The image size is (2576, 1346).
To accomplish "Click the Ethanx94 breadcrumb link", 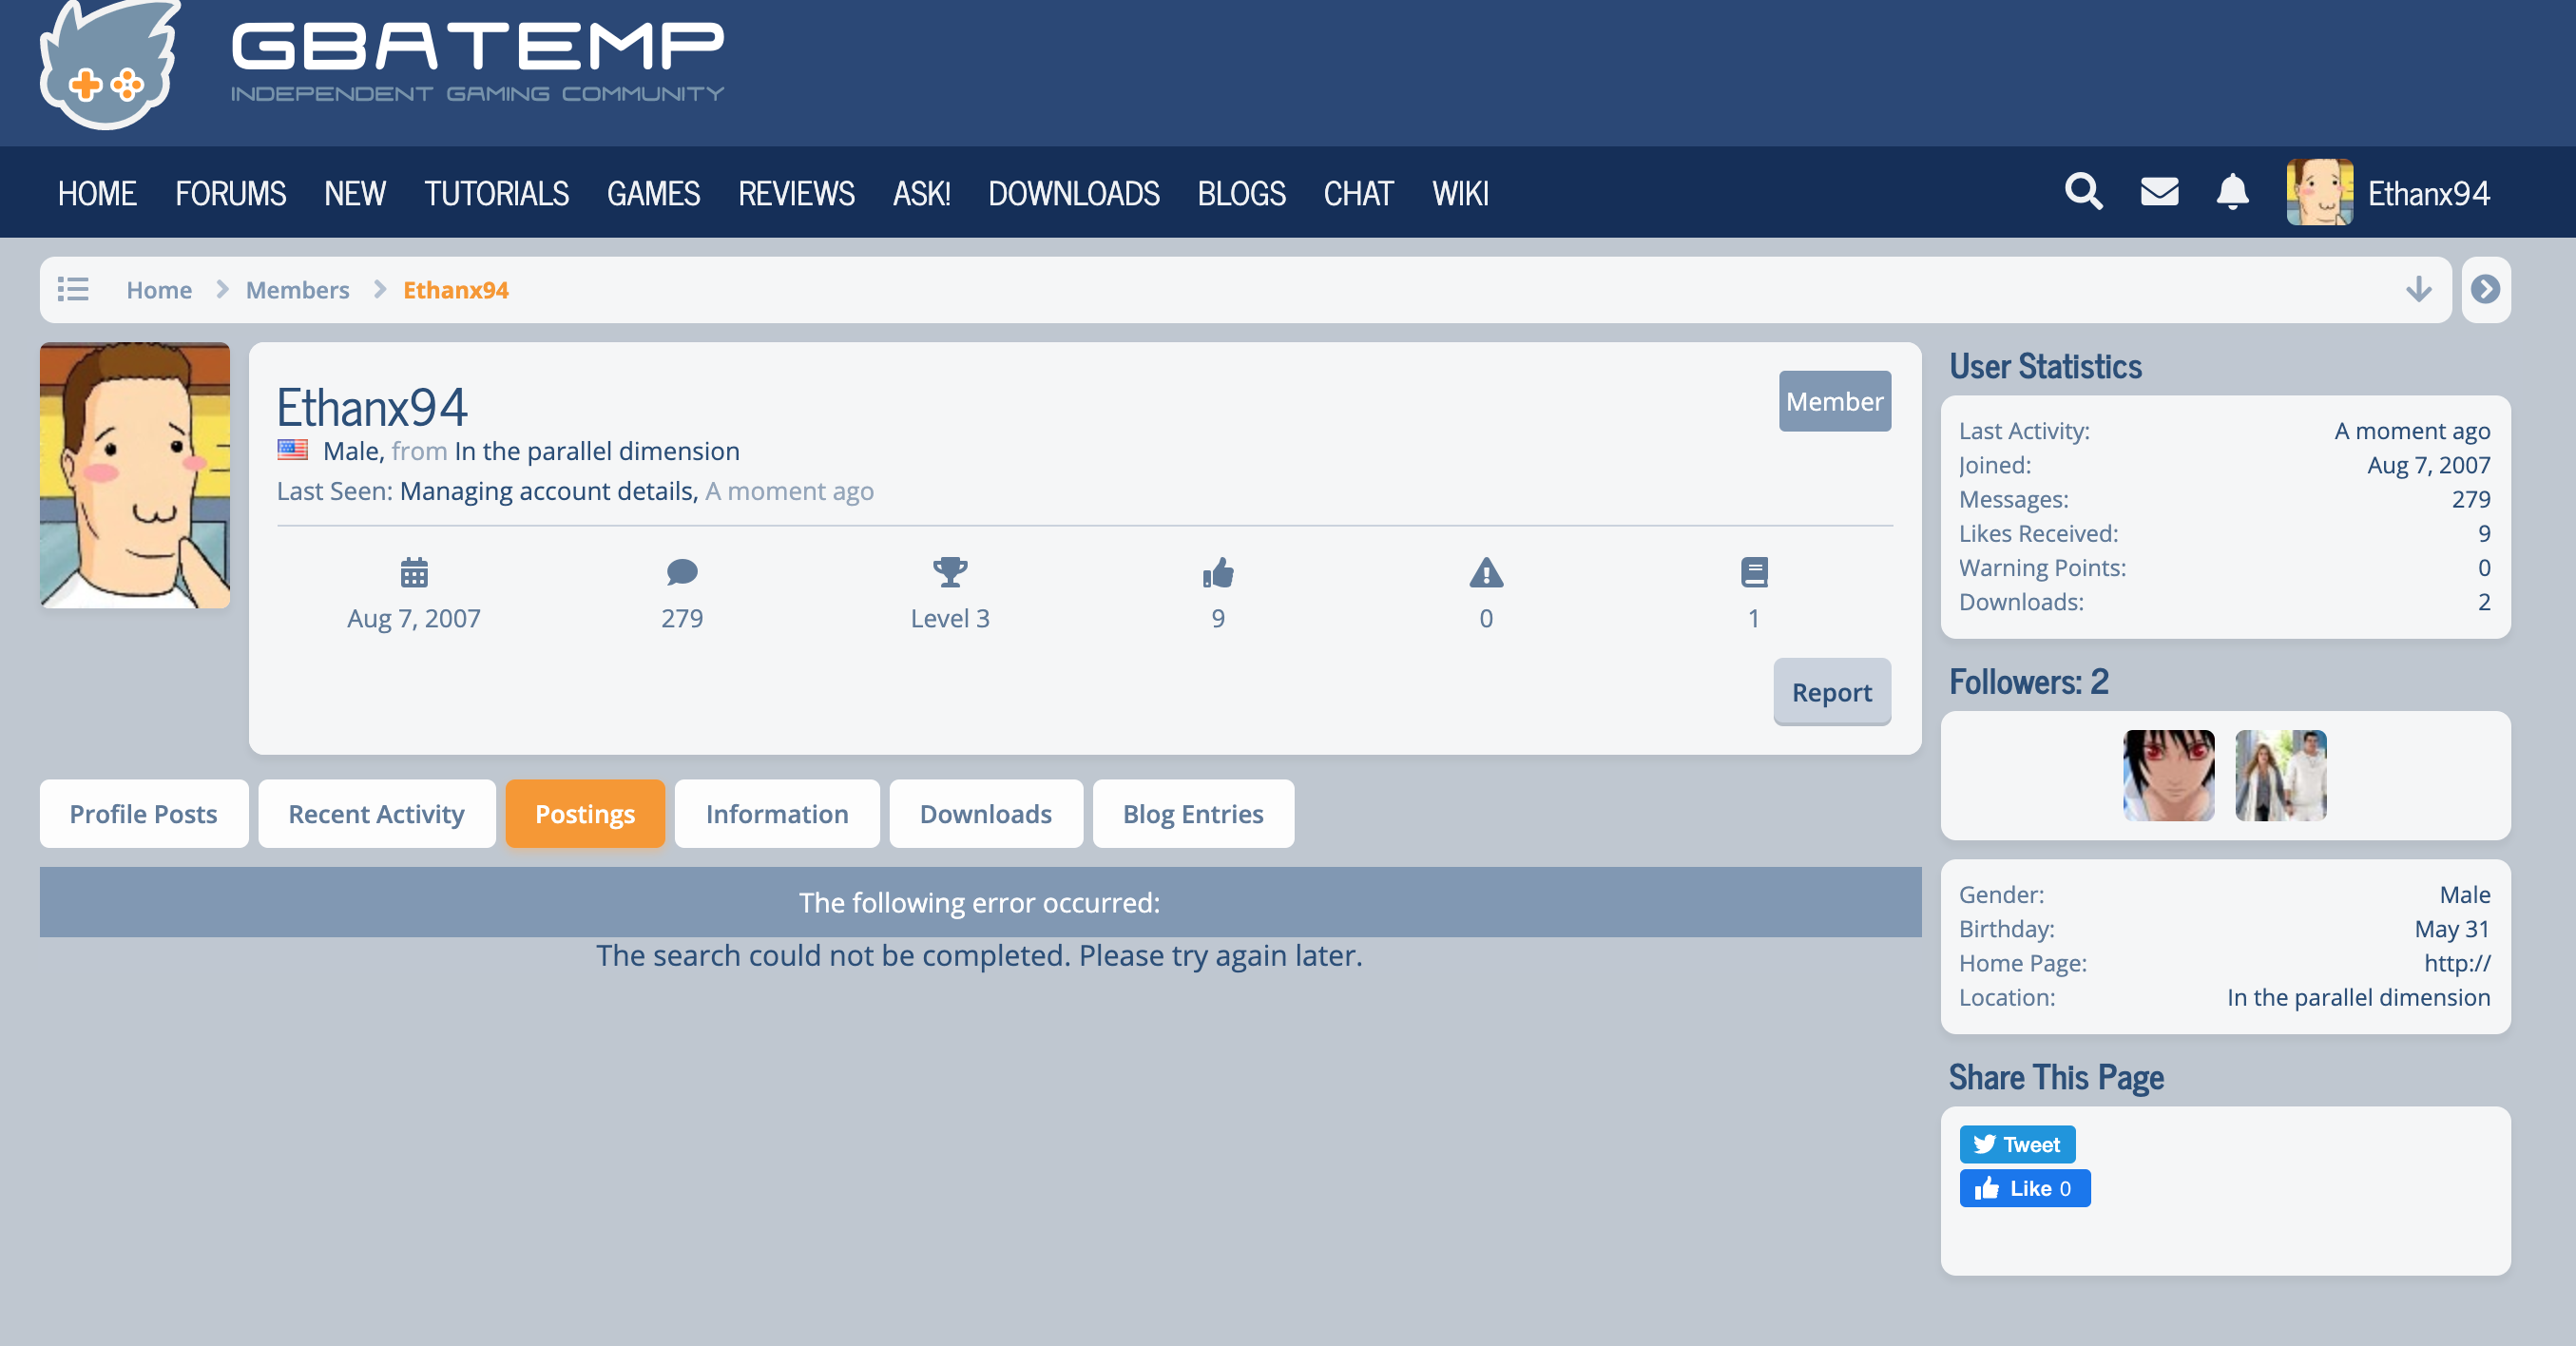I will coord(456,290).
